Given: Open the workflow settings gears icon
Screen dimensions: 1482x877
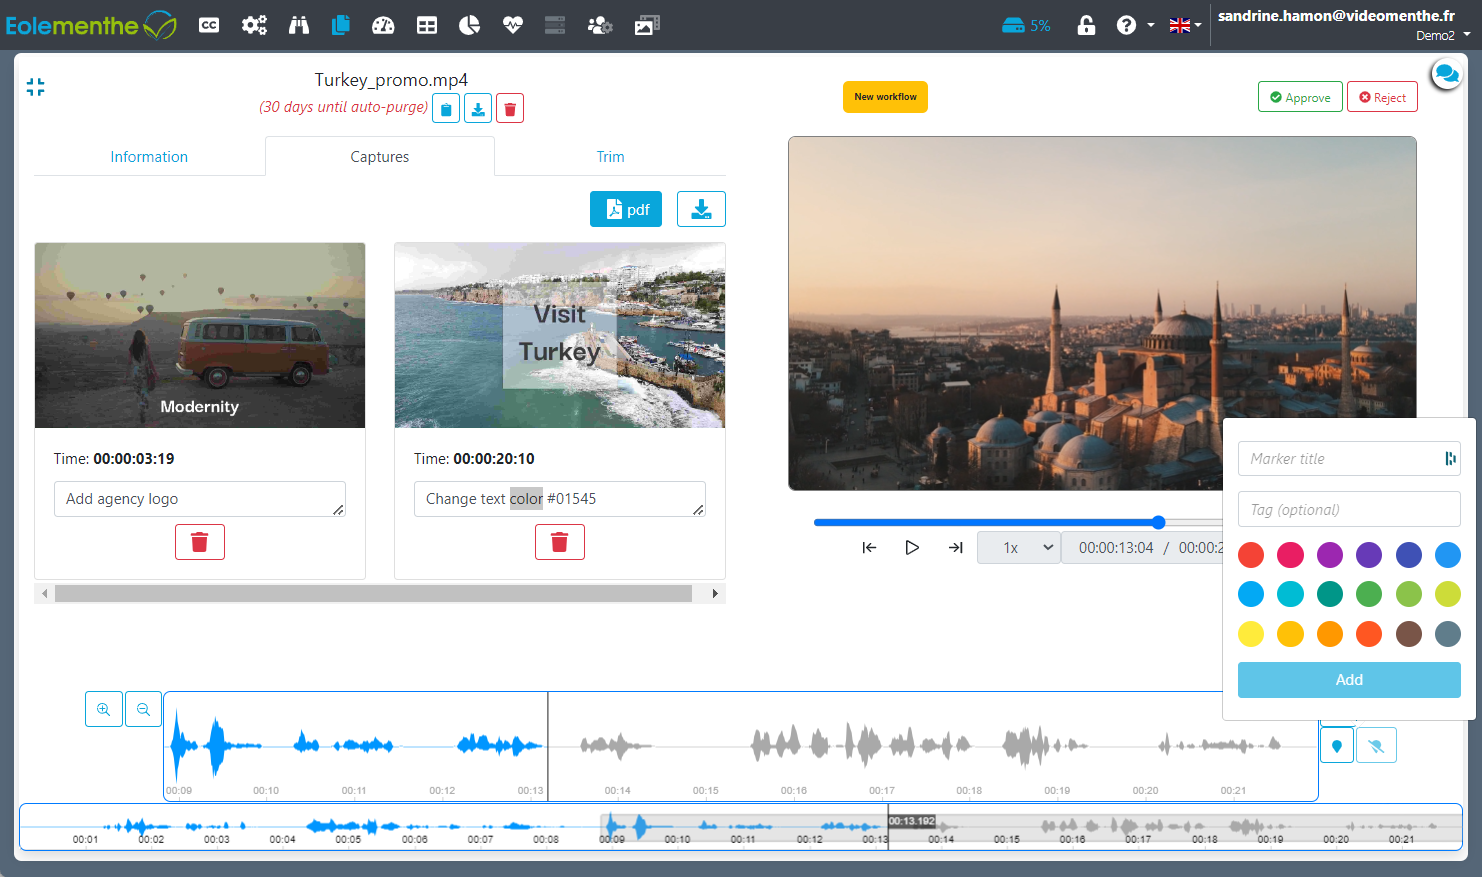Looking at the screenshot, I should tap(254, 25).
